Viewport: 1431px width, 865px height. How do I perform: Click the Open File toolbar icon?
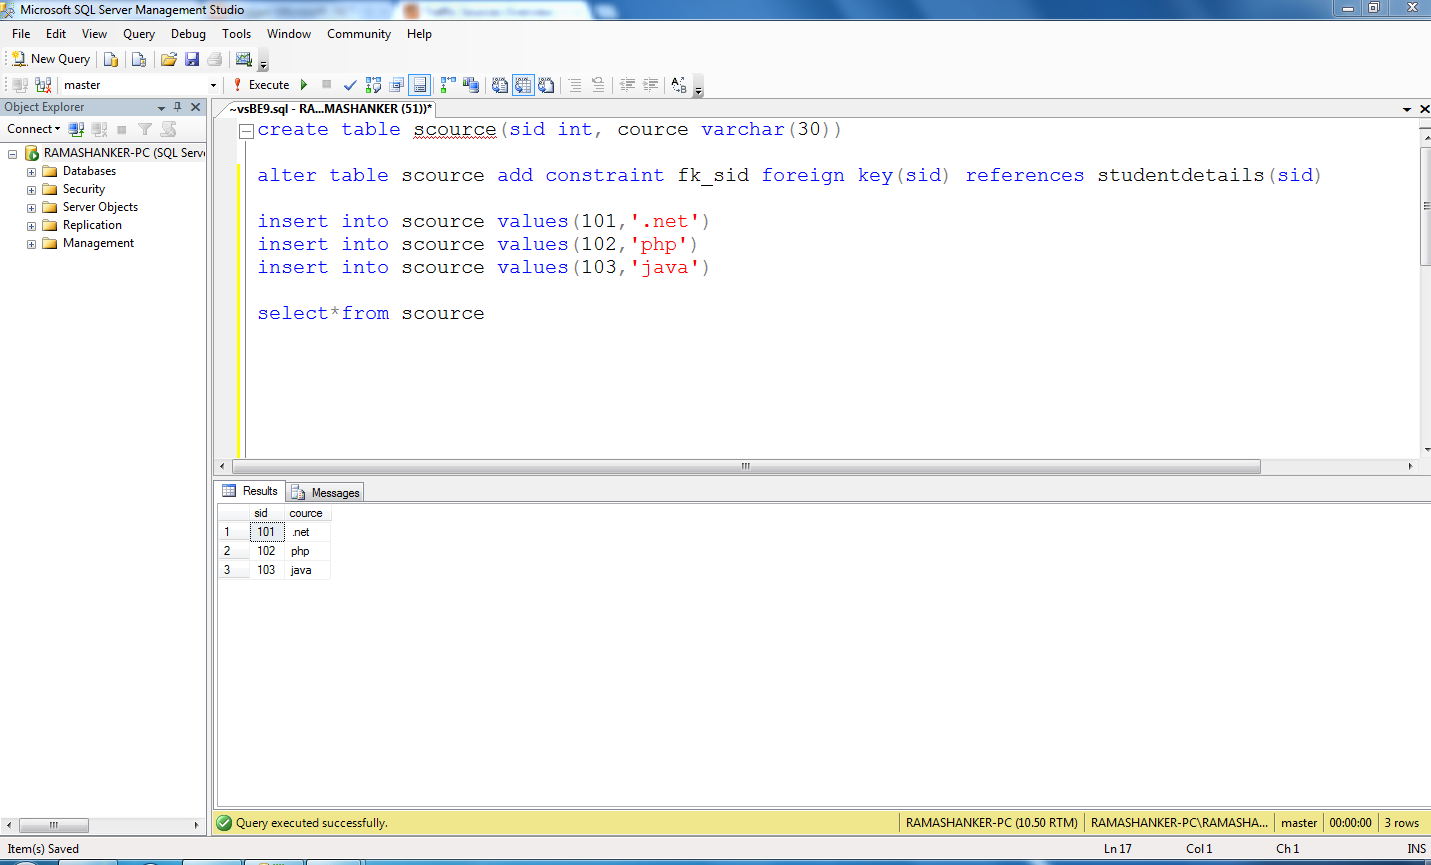pos(167,58)
